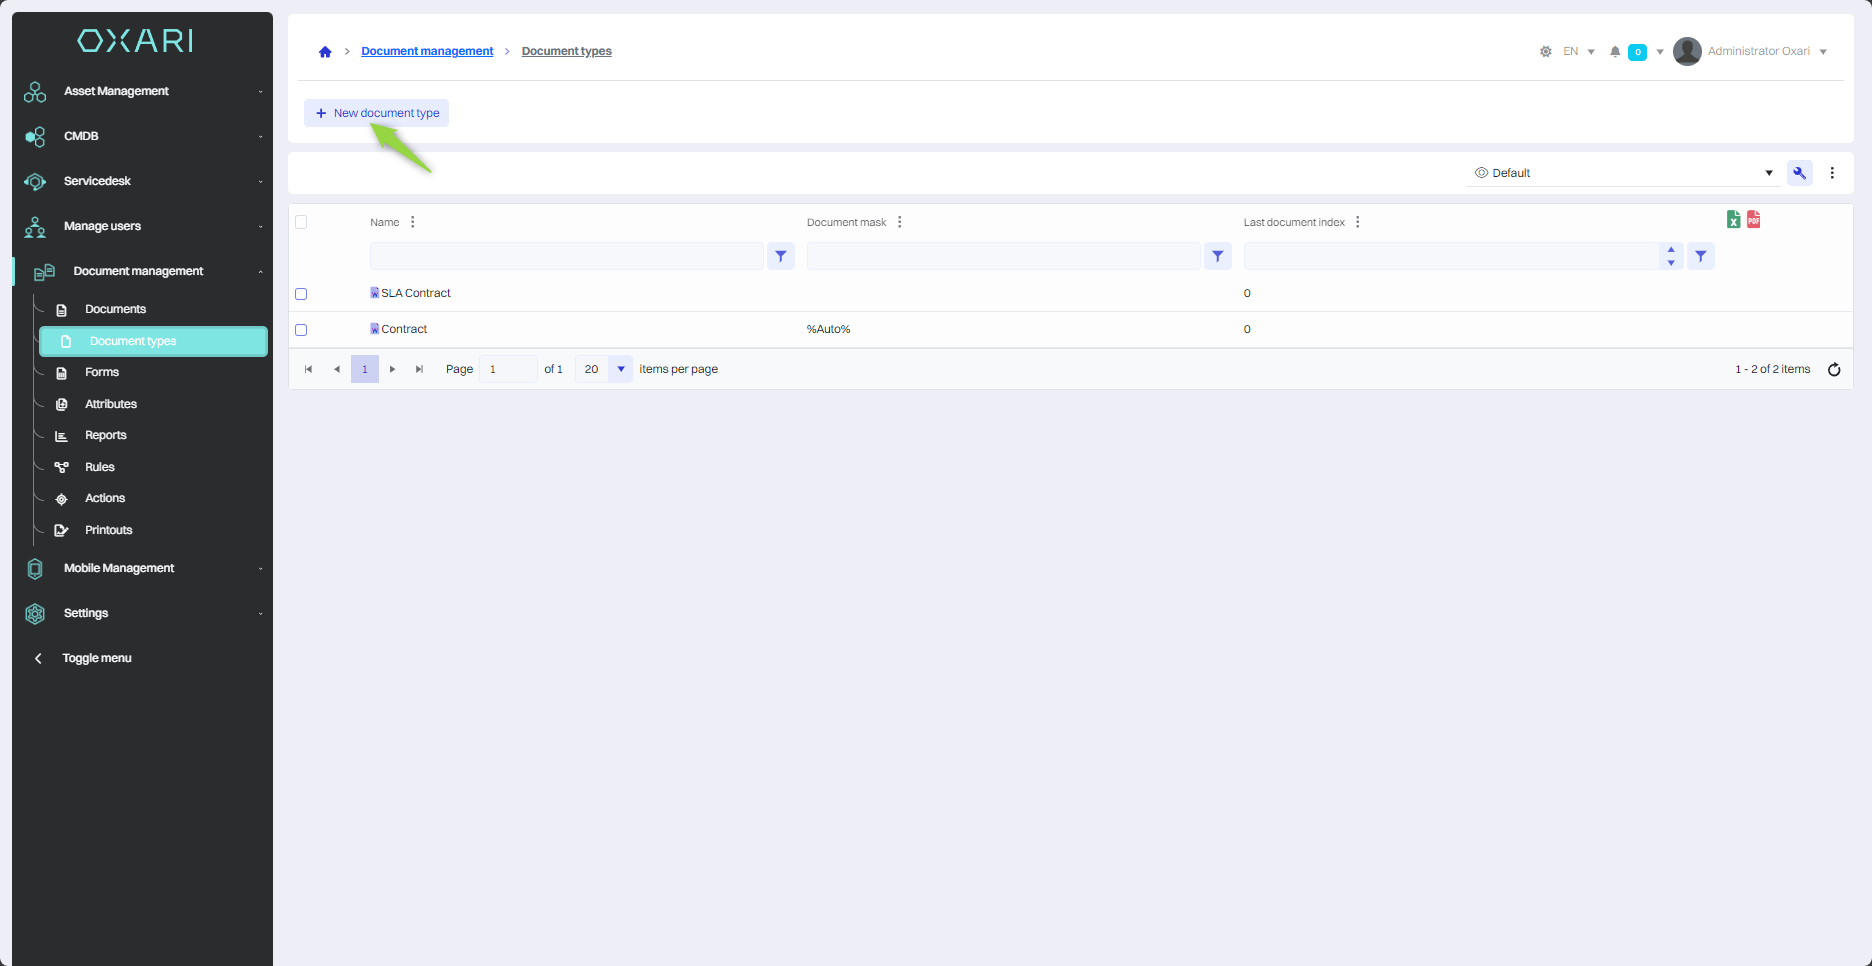Open Printouts in the sidebar
This screenshot has width=1872, height=966.
[x=108, y=530]
